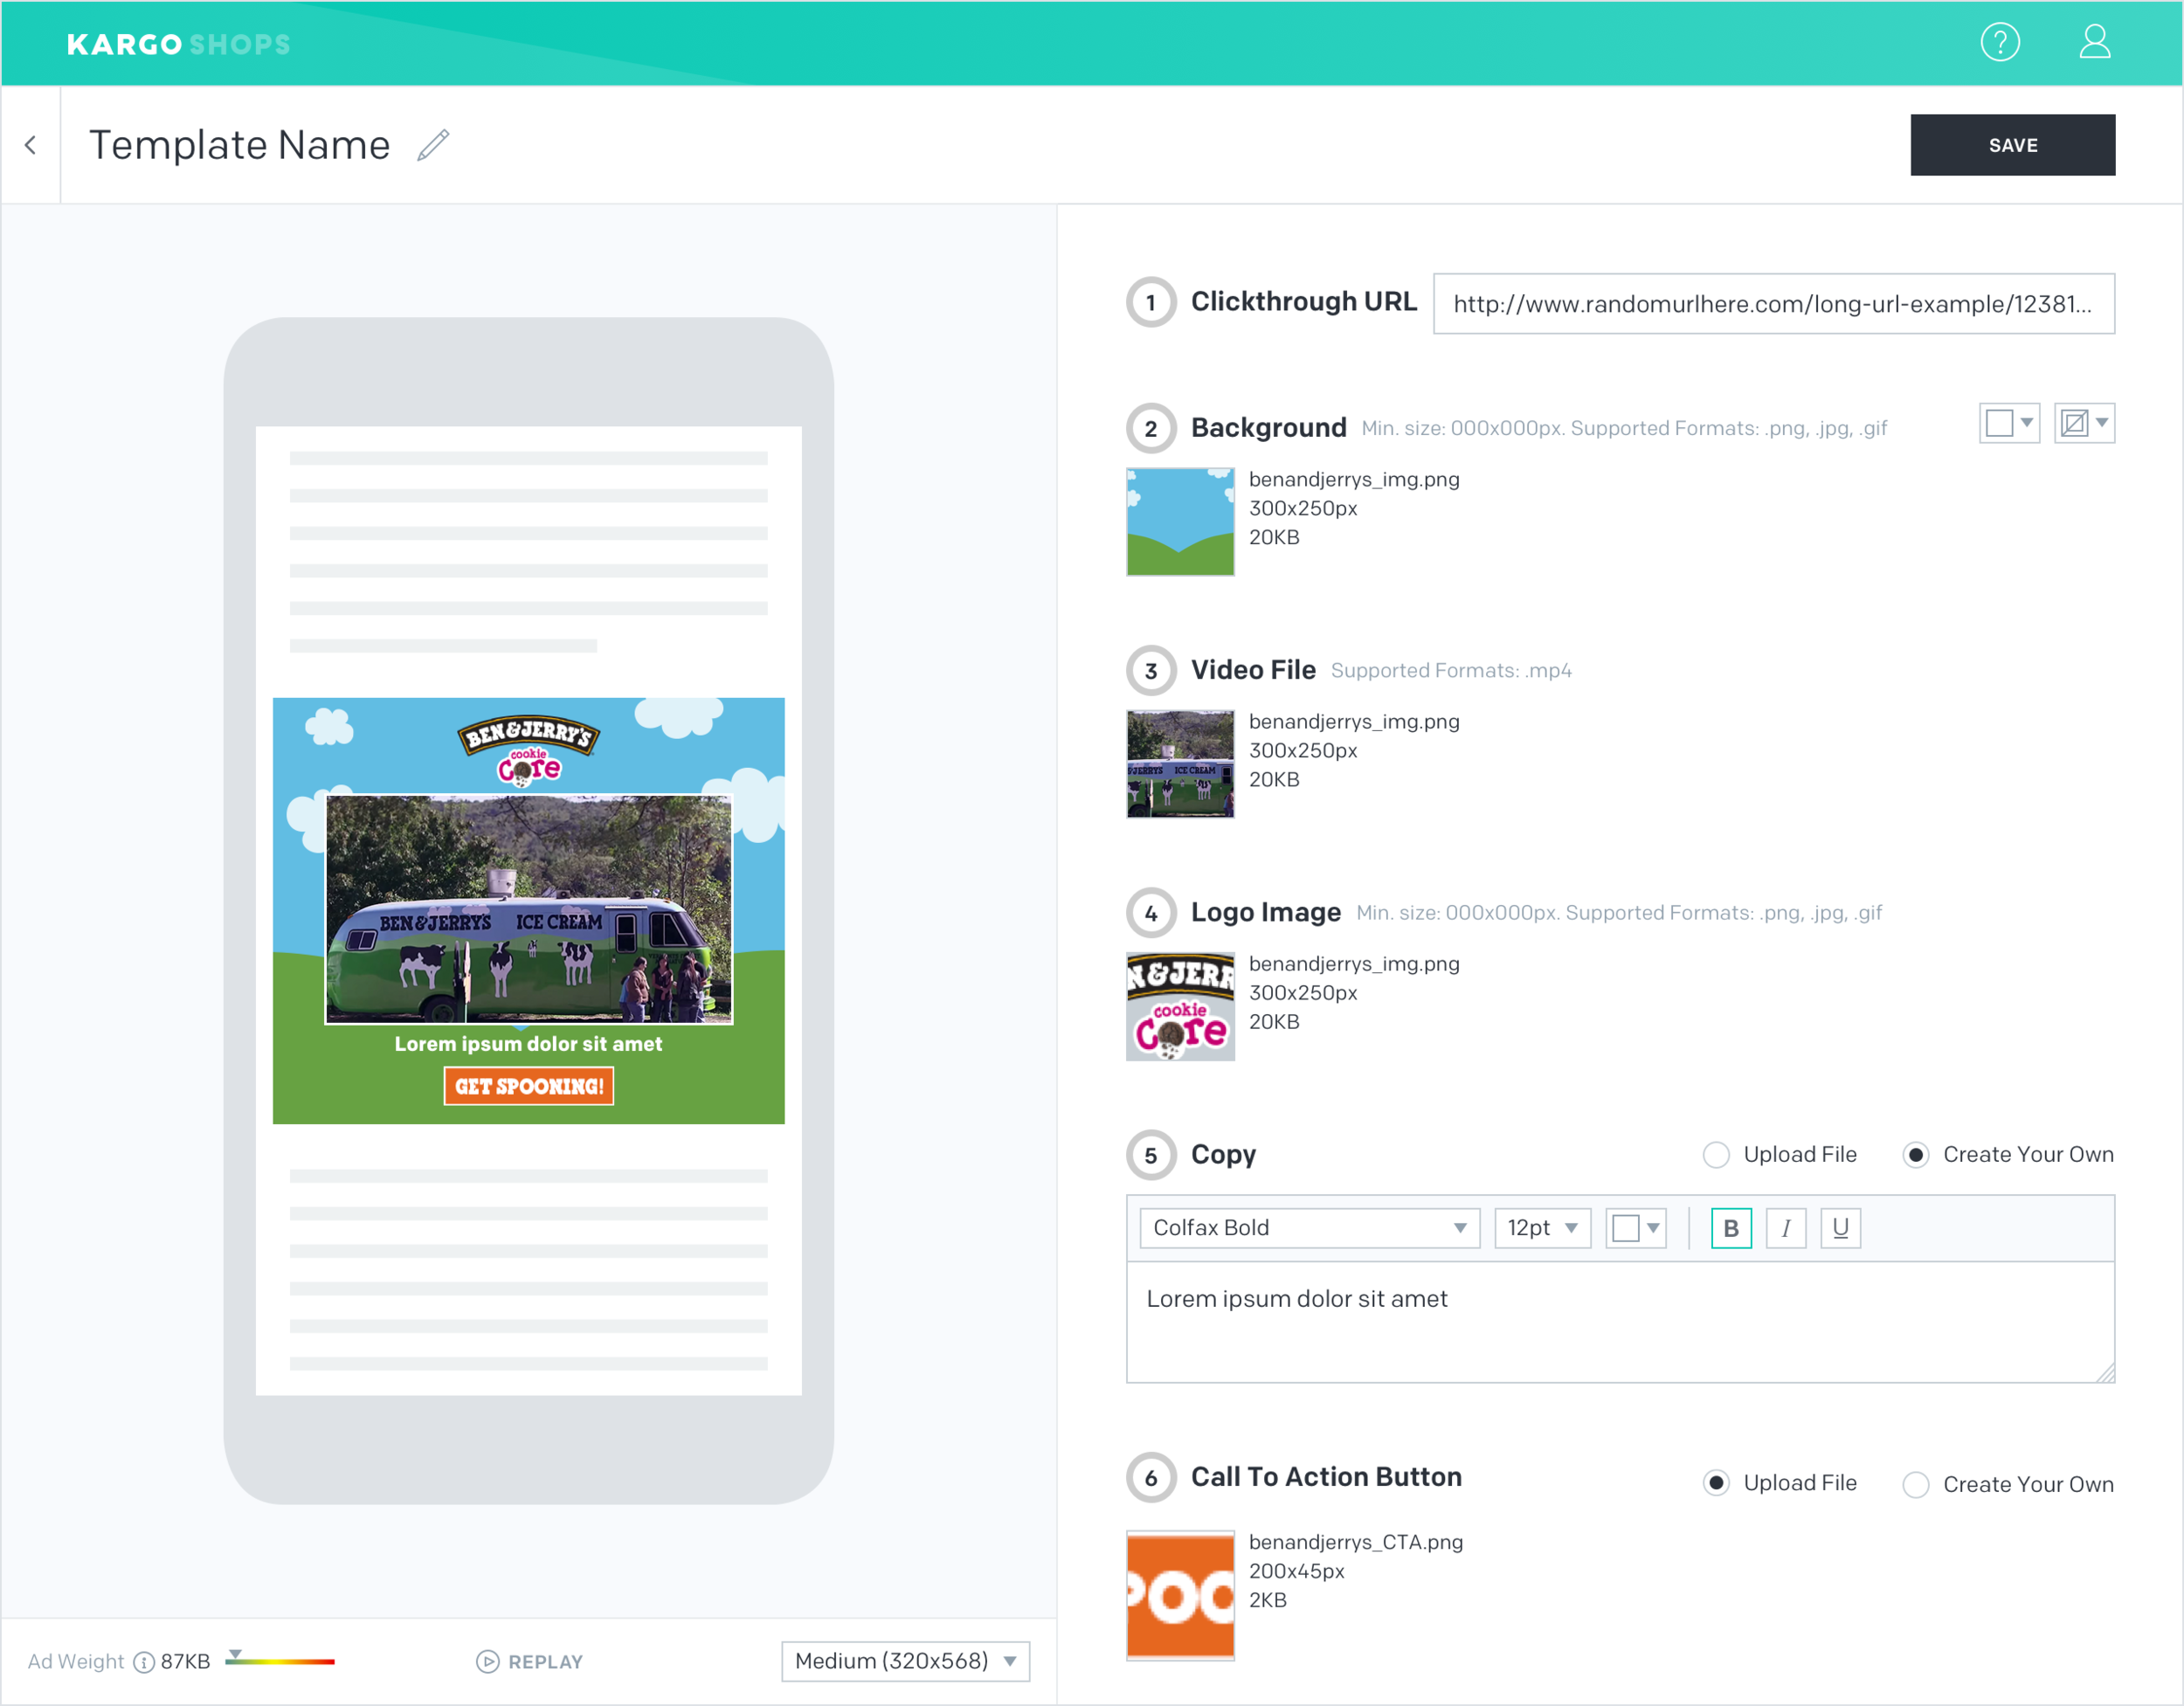Viewport: 2184px width, 1706px height.
Task: Click the Background image thumbnail
Action: point(1180,522)
